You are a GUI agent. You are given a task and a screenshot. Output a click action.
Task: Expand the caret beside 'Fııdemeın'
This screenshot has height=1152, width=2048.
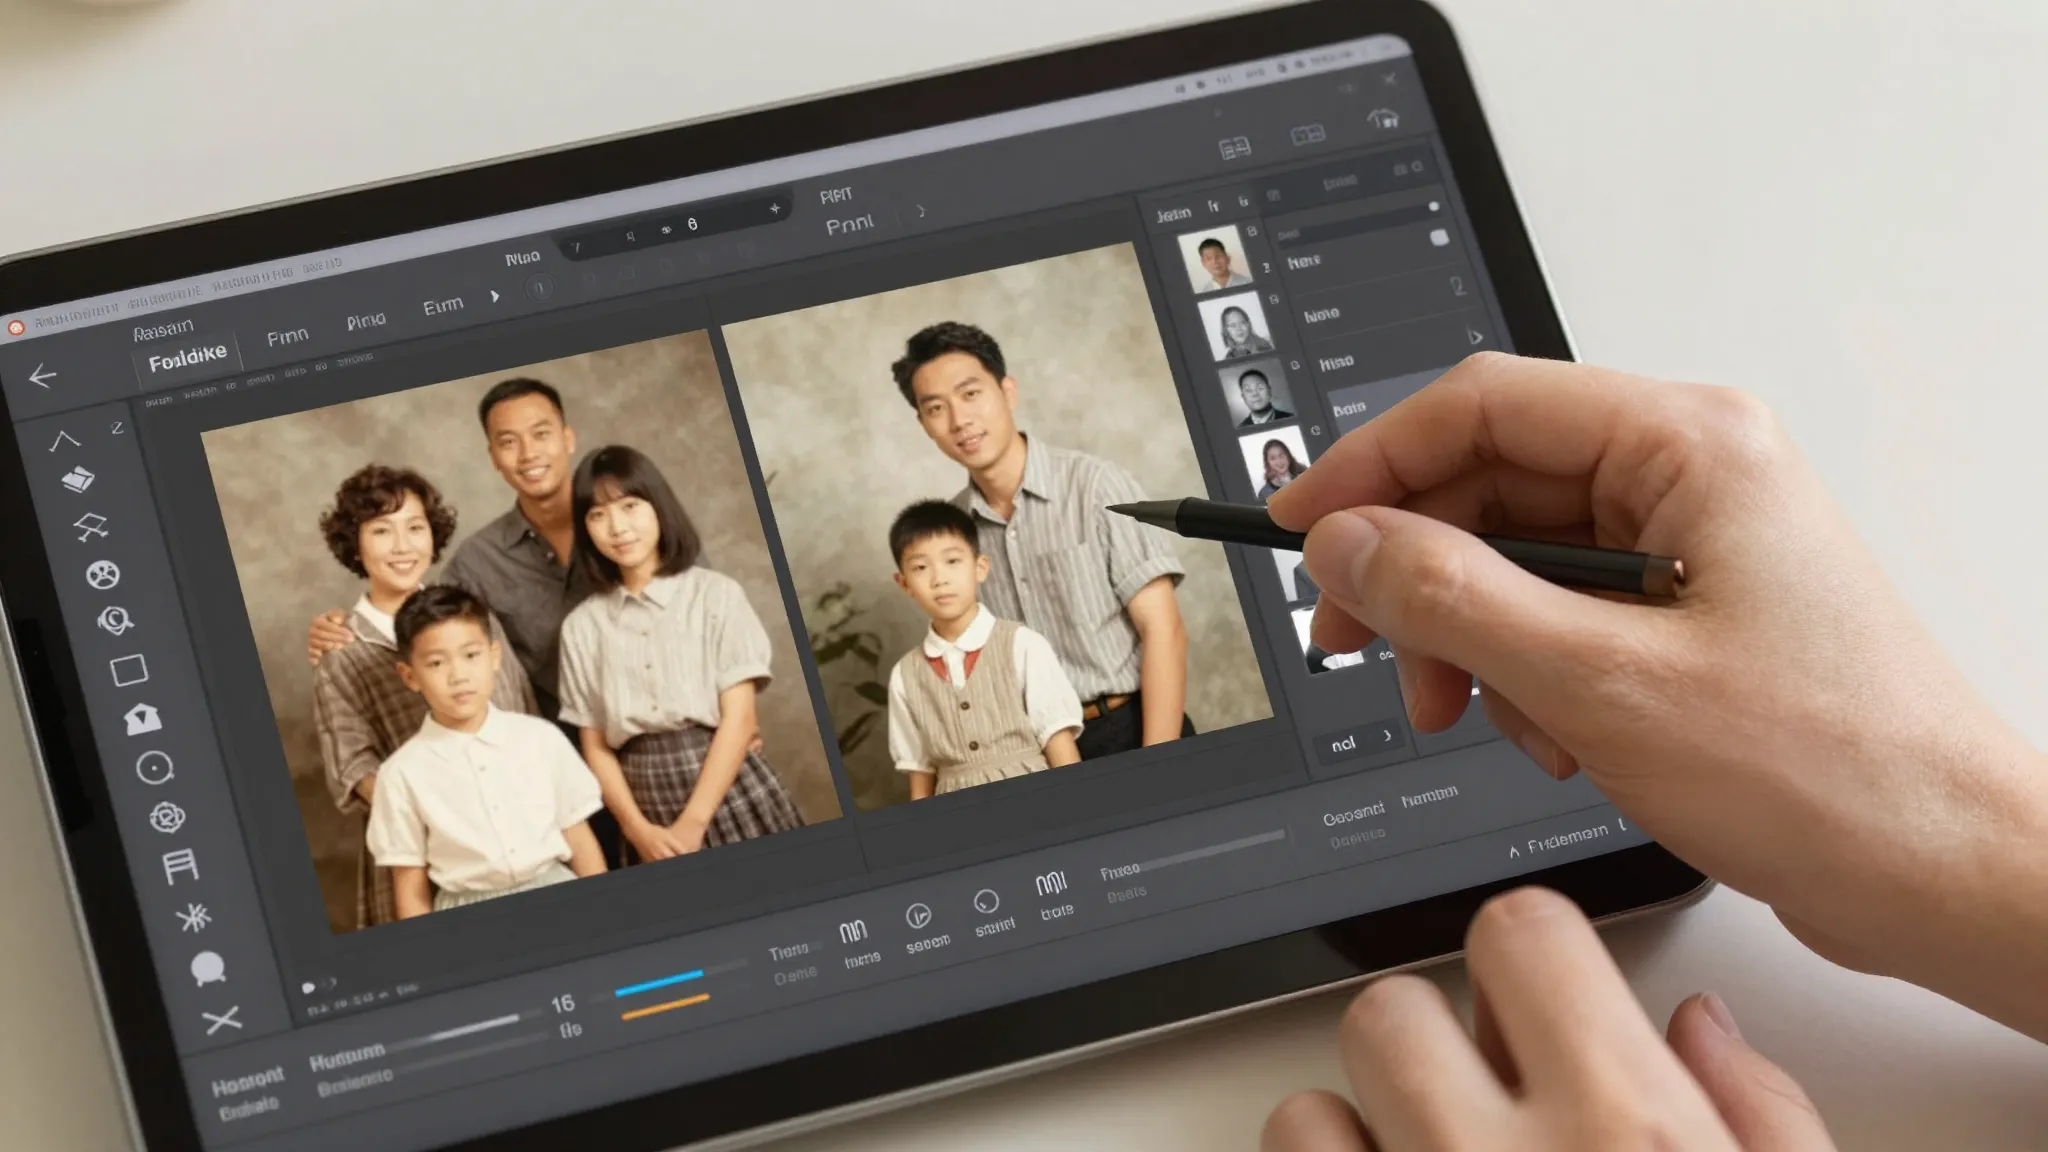coord(1515,851)
